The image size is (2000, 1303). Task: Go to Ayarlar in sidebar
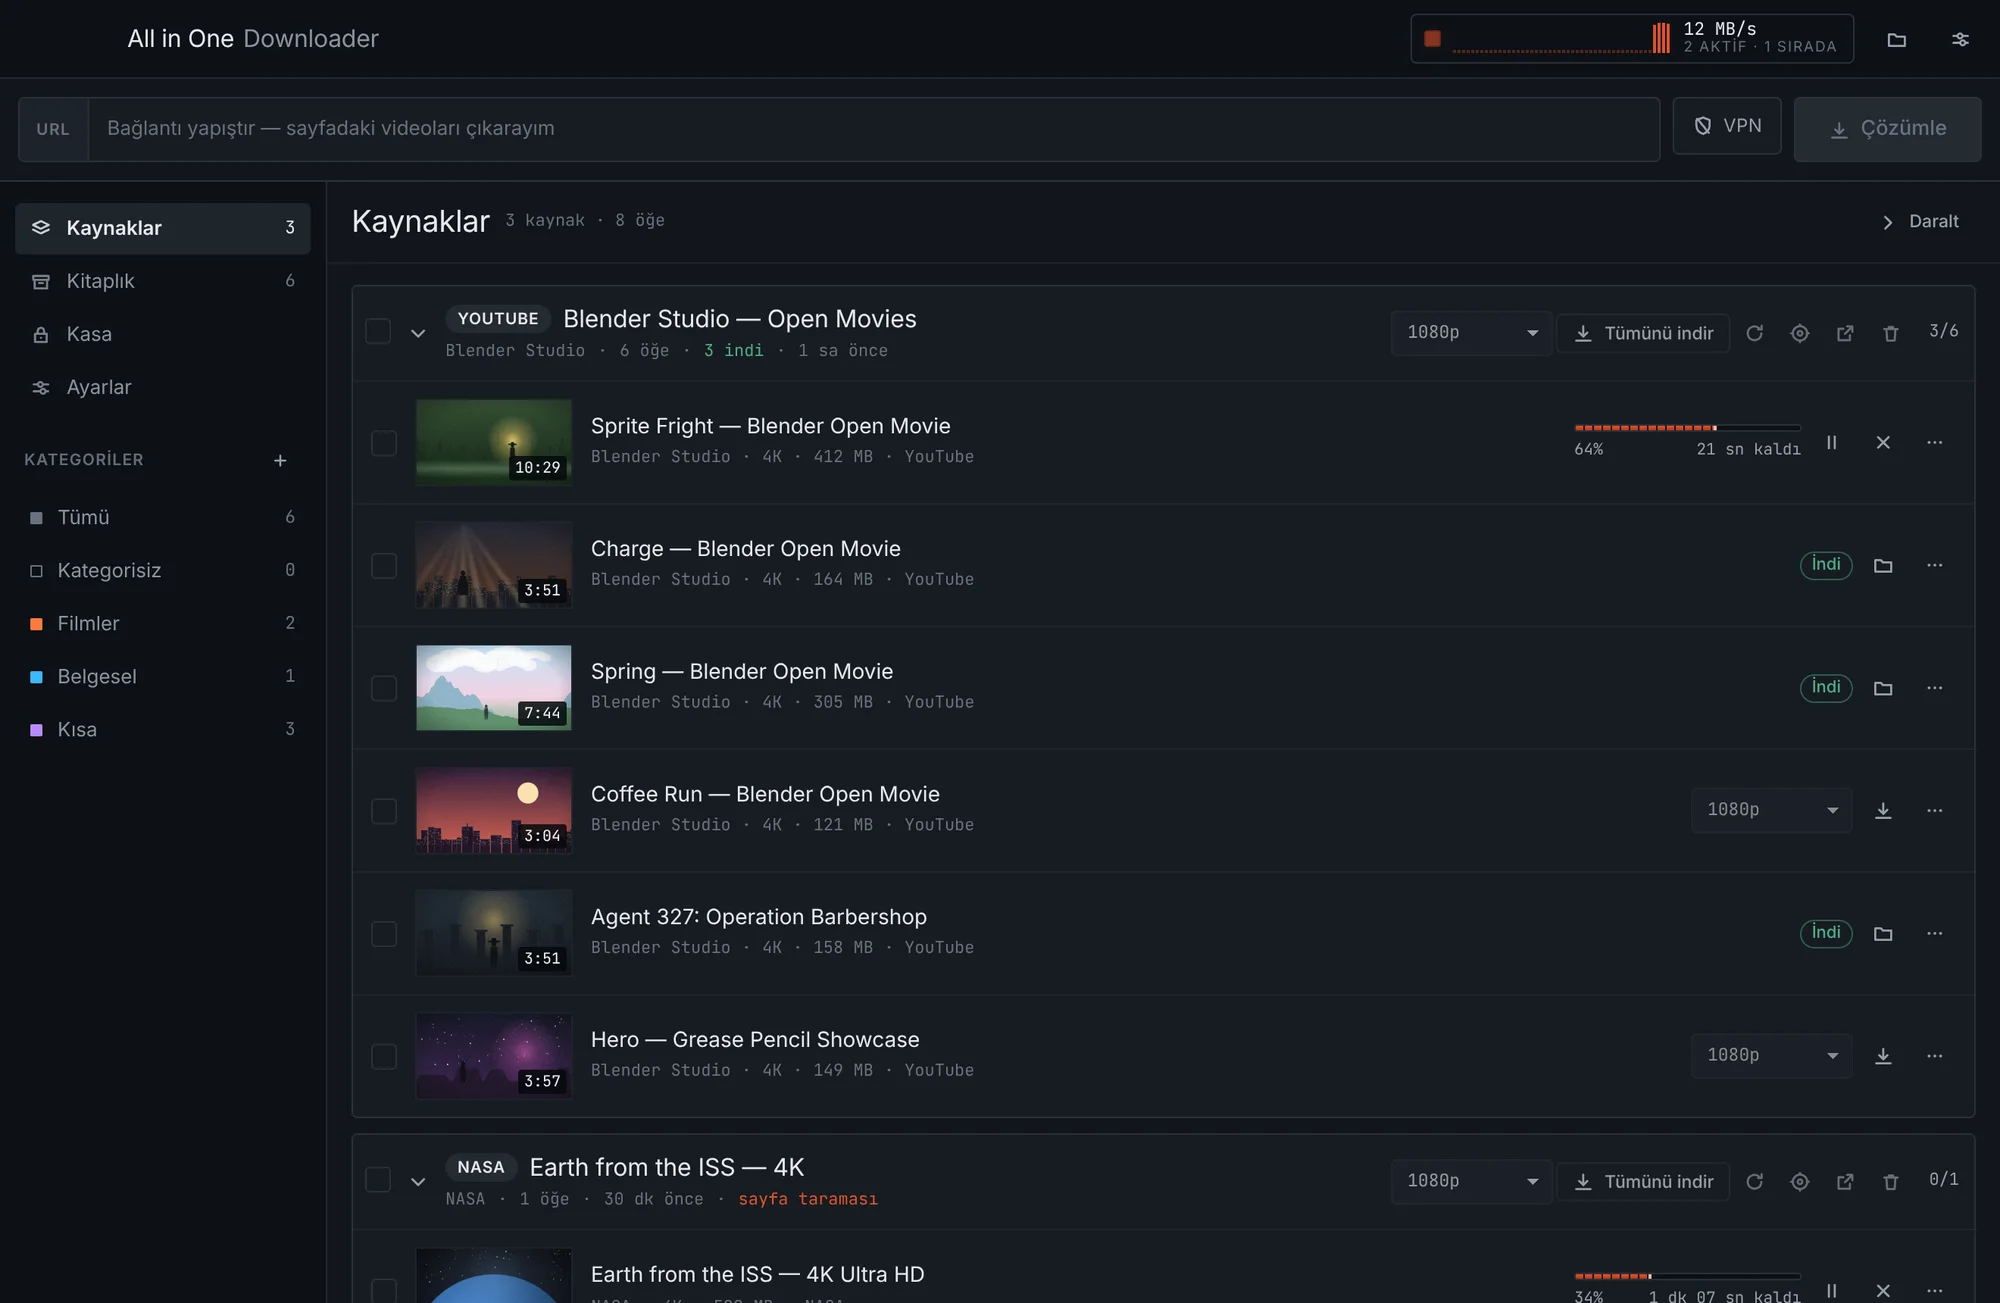click(x=163, y=387)
